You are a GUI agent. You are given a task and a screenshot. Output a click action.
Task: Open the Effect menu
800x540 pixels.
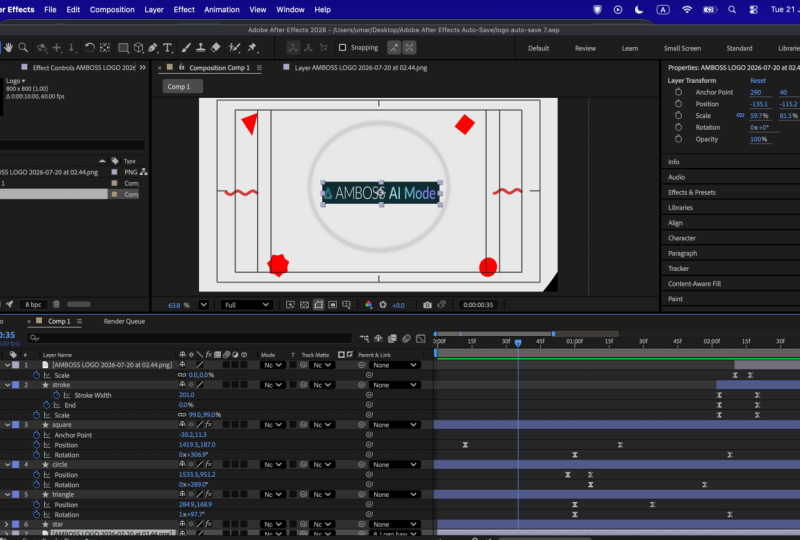pos(184,10)
